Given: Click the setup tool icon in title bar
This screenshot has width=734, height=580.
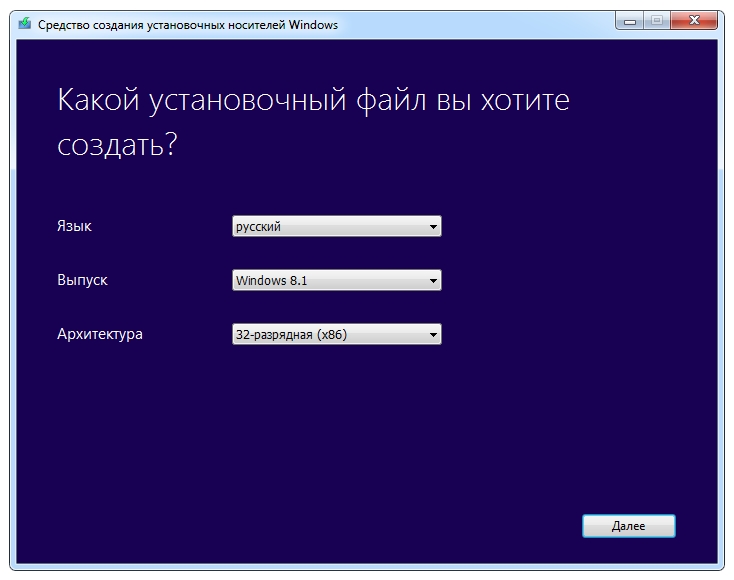Looking at the screenshot, I should tap(25, 25).
